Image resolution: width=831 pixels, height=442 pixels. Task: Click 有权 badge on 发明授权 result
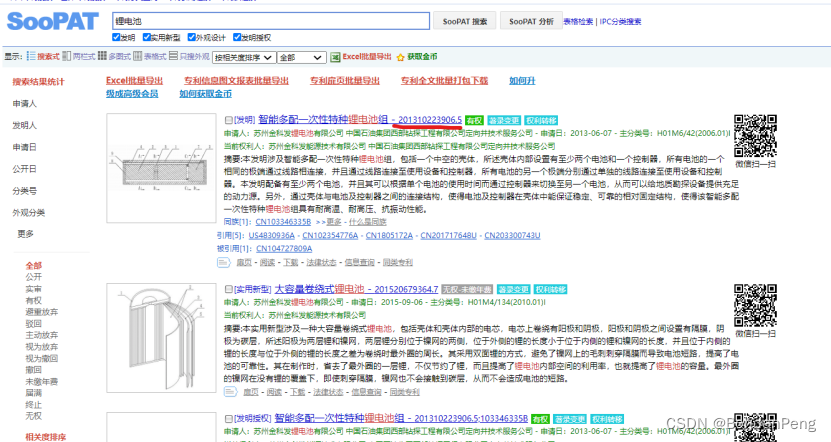coord(540,419)
